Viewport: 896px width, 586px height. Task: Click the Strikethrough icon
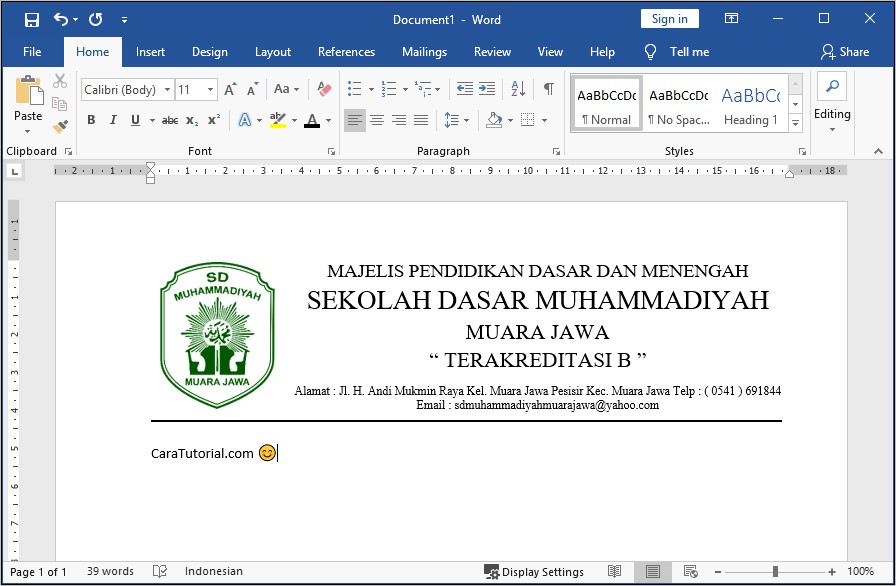pos(170,120)
